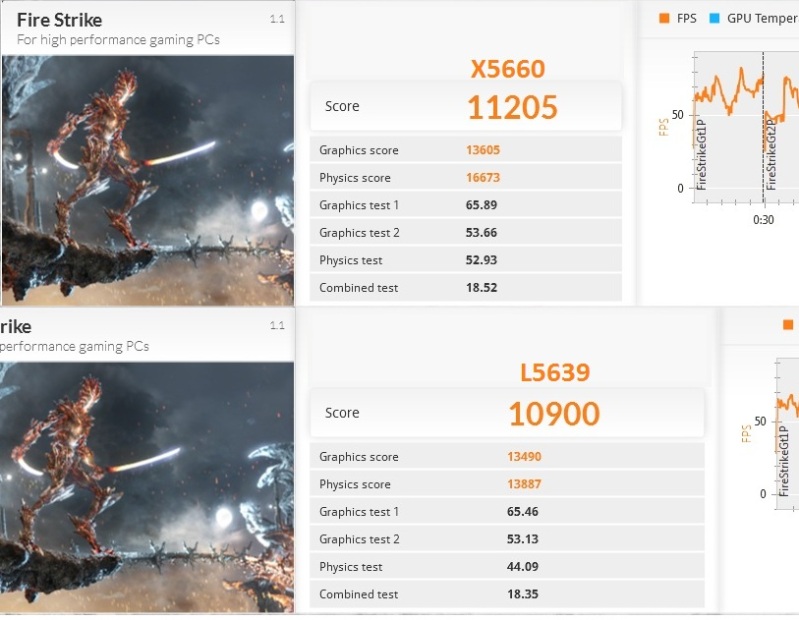799x620 pixels.
Task: Open the bottom Fire Strike preview image
Action: (x=147, y=488)
